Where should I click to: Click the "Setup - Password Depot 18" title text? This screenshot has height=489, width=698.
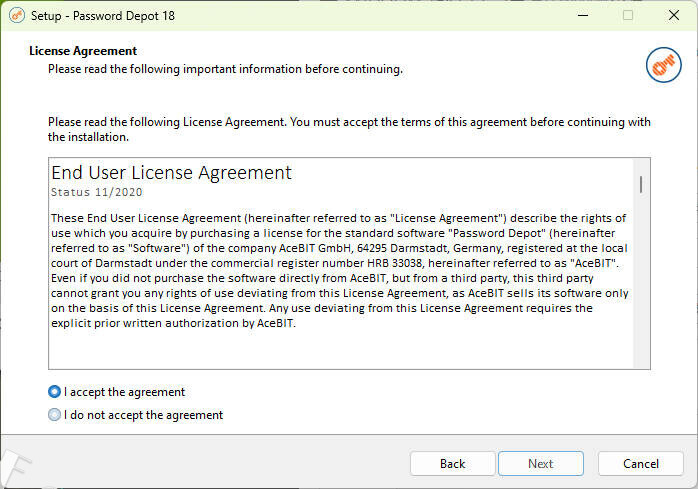point(102,15)
